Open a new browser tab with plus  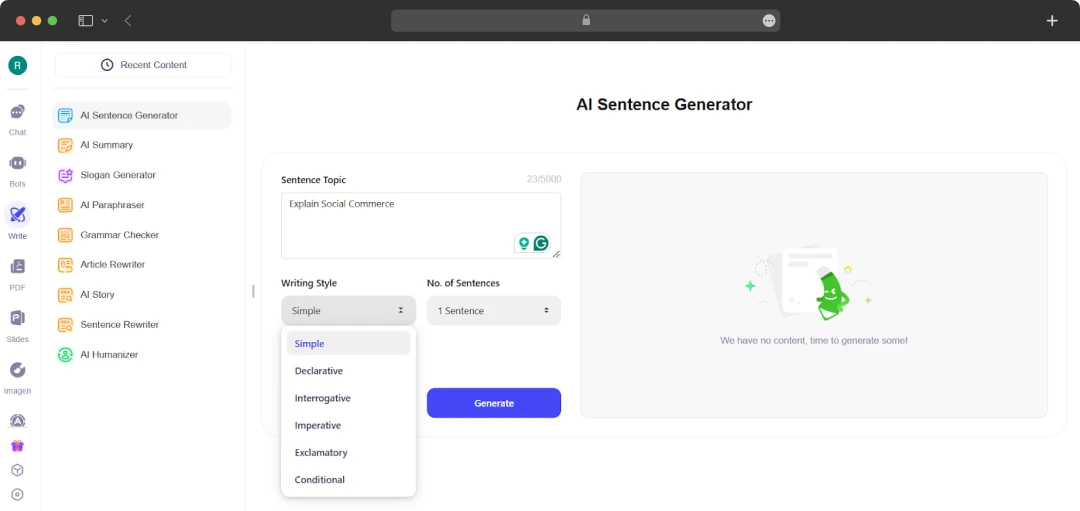(x=1052, y=21)
